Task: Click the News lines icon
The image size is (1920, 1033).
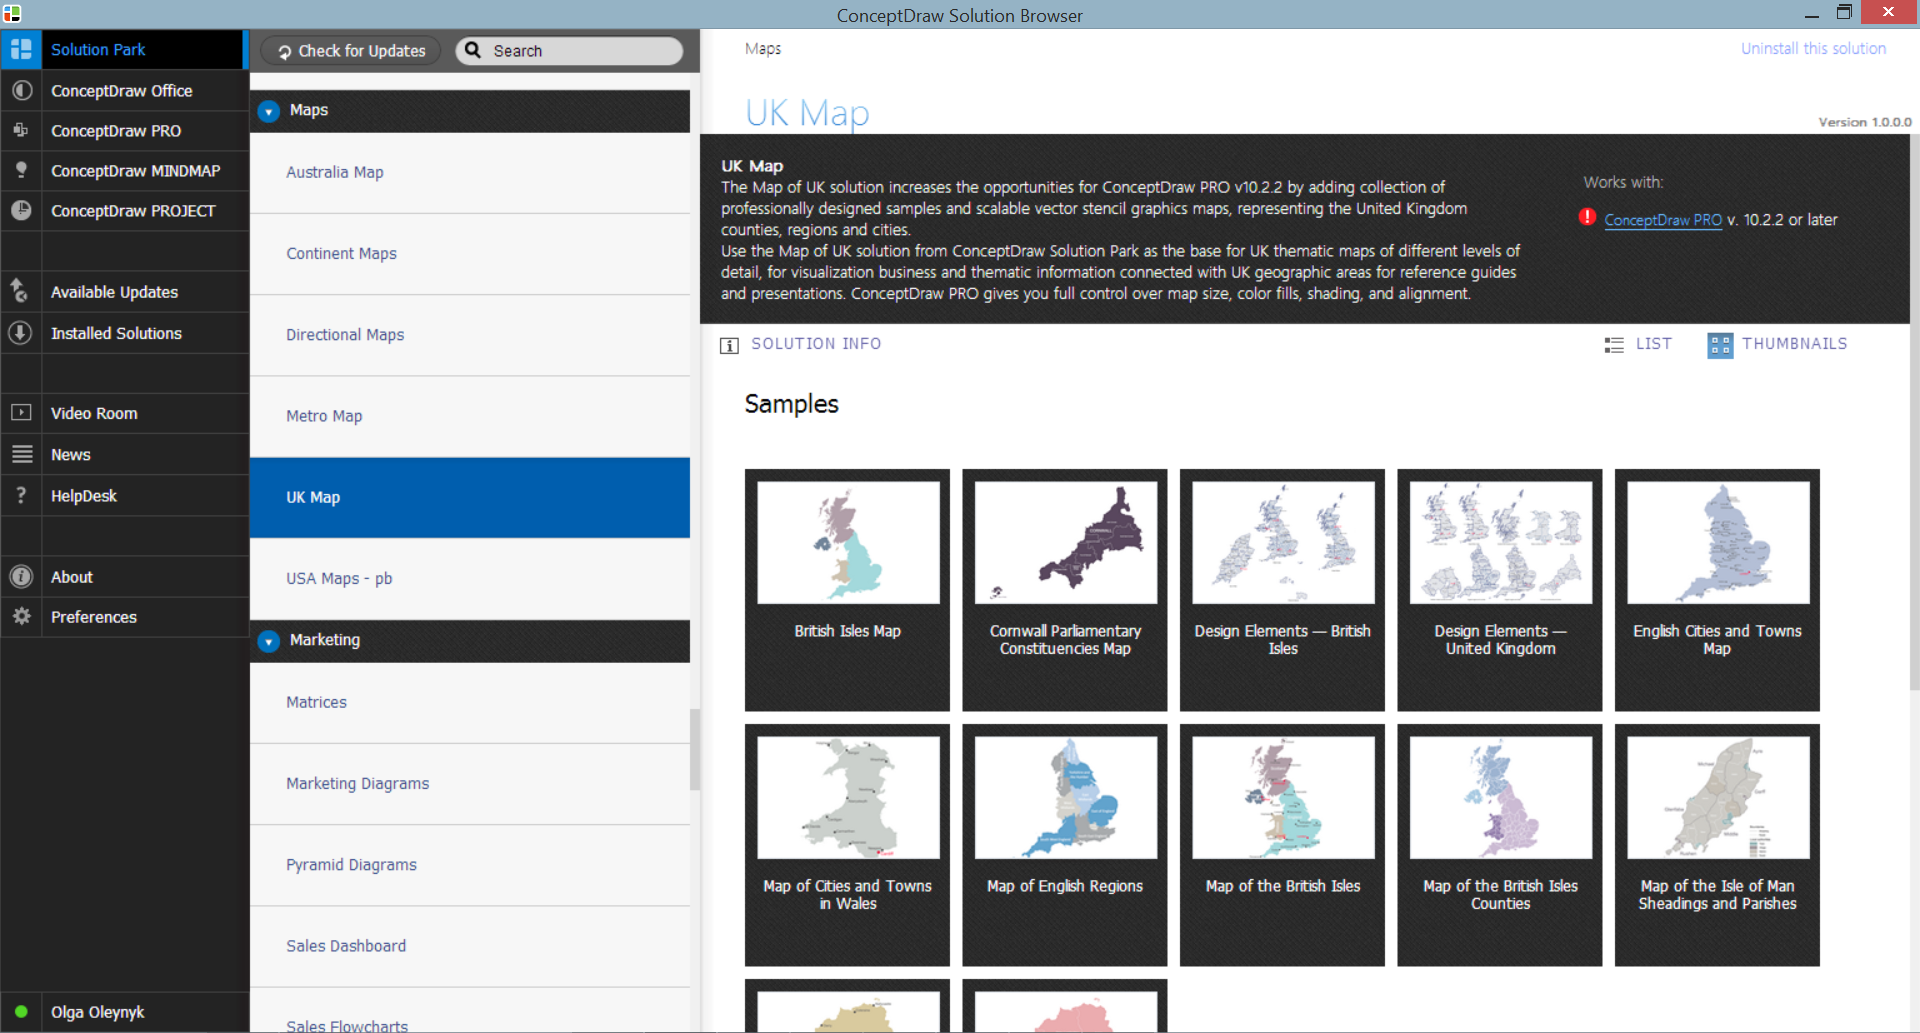Action: click(x=21, y=454)
